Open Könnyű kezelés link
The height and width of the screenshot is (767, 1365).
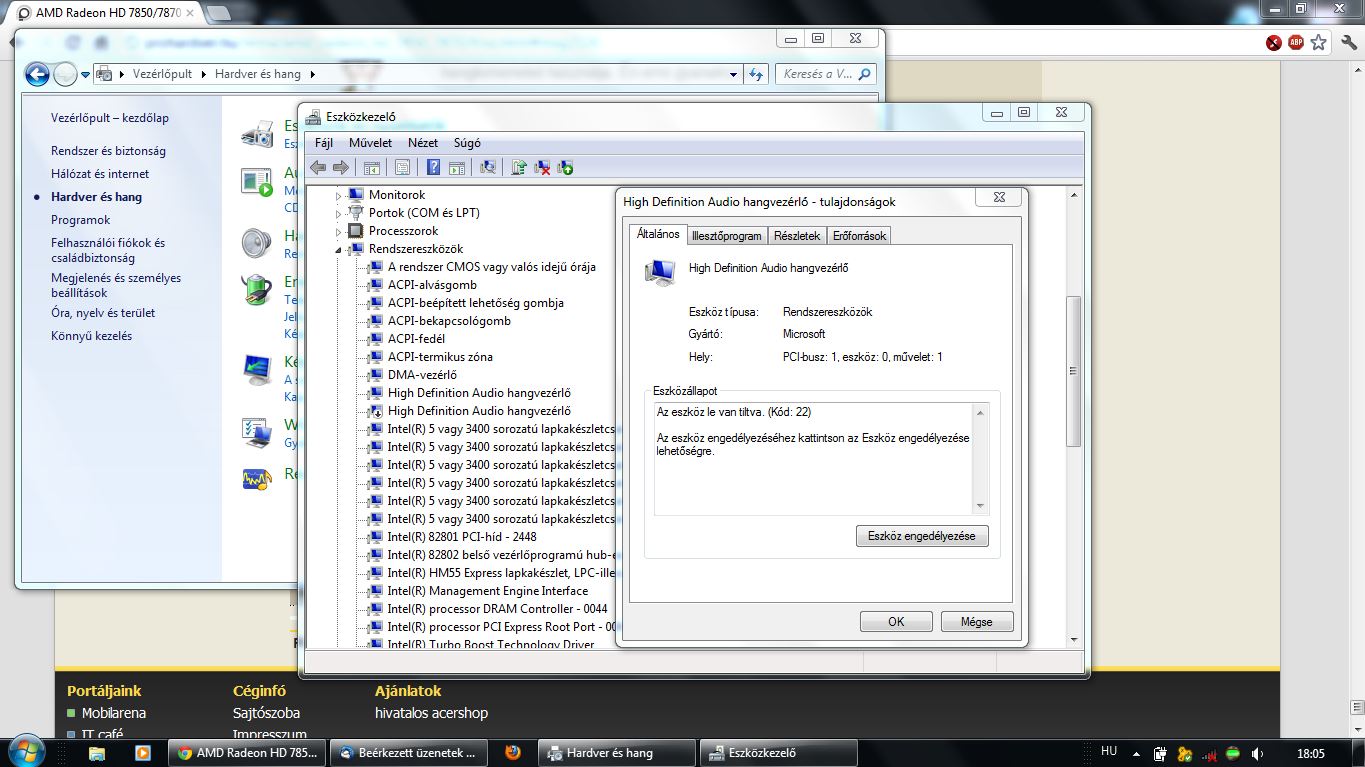(x=91, y=336)
